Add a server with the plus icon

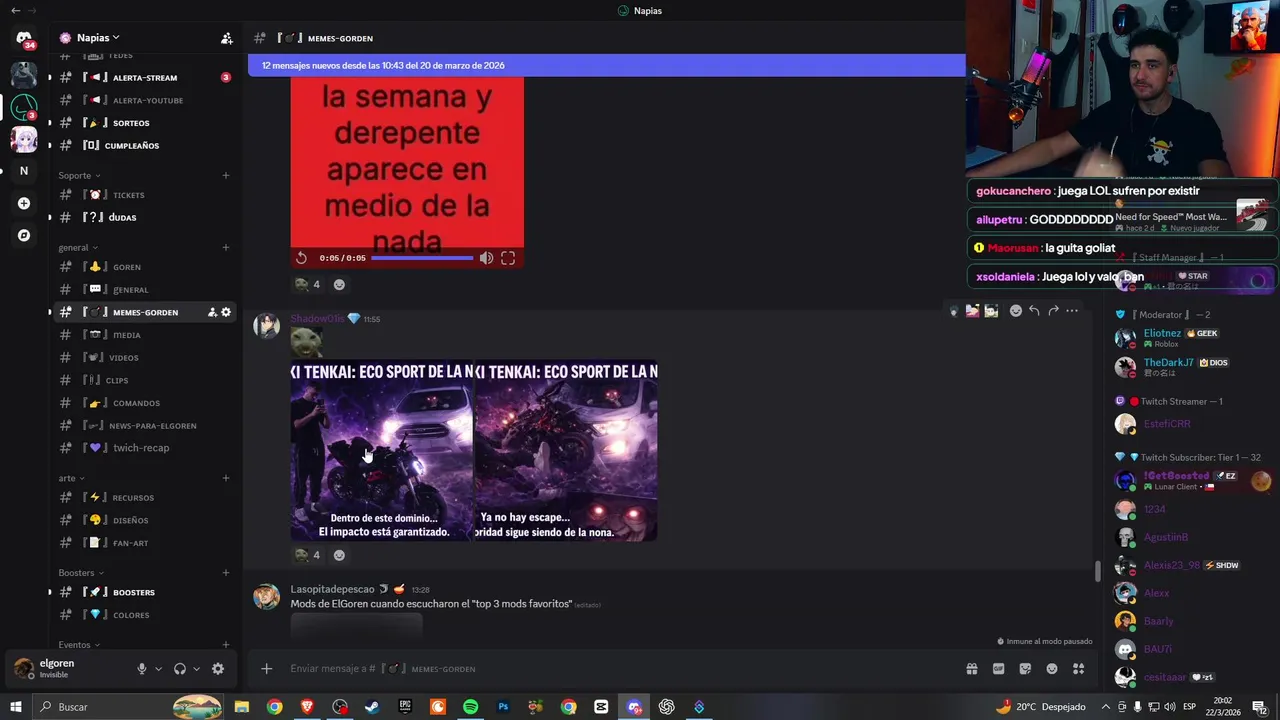click(x=24, y=203)
